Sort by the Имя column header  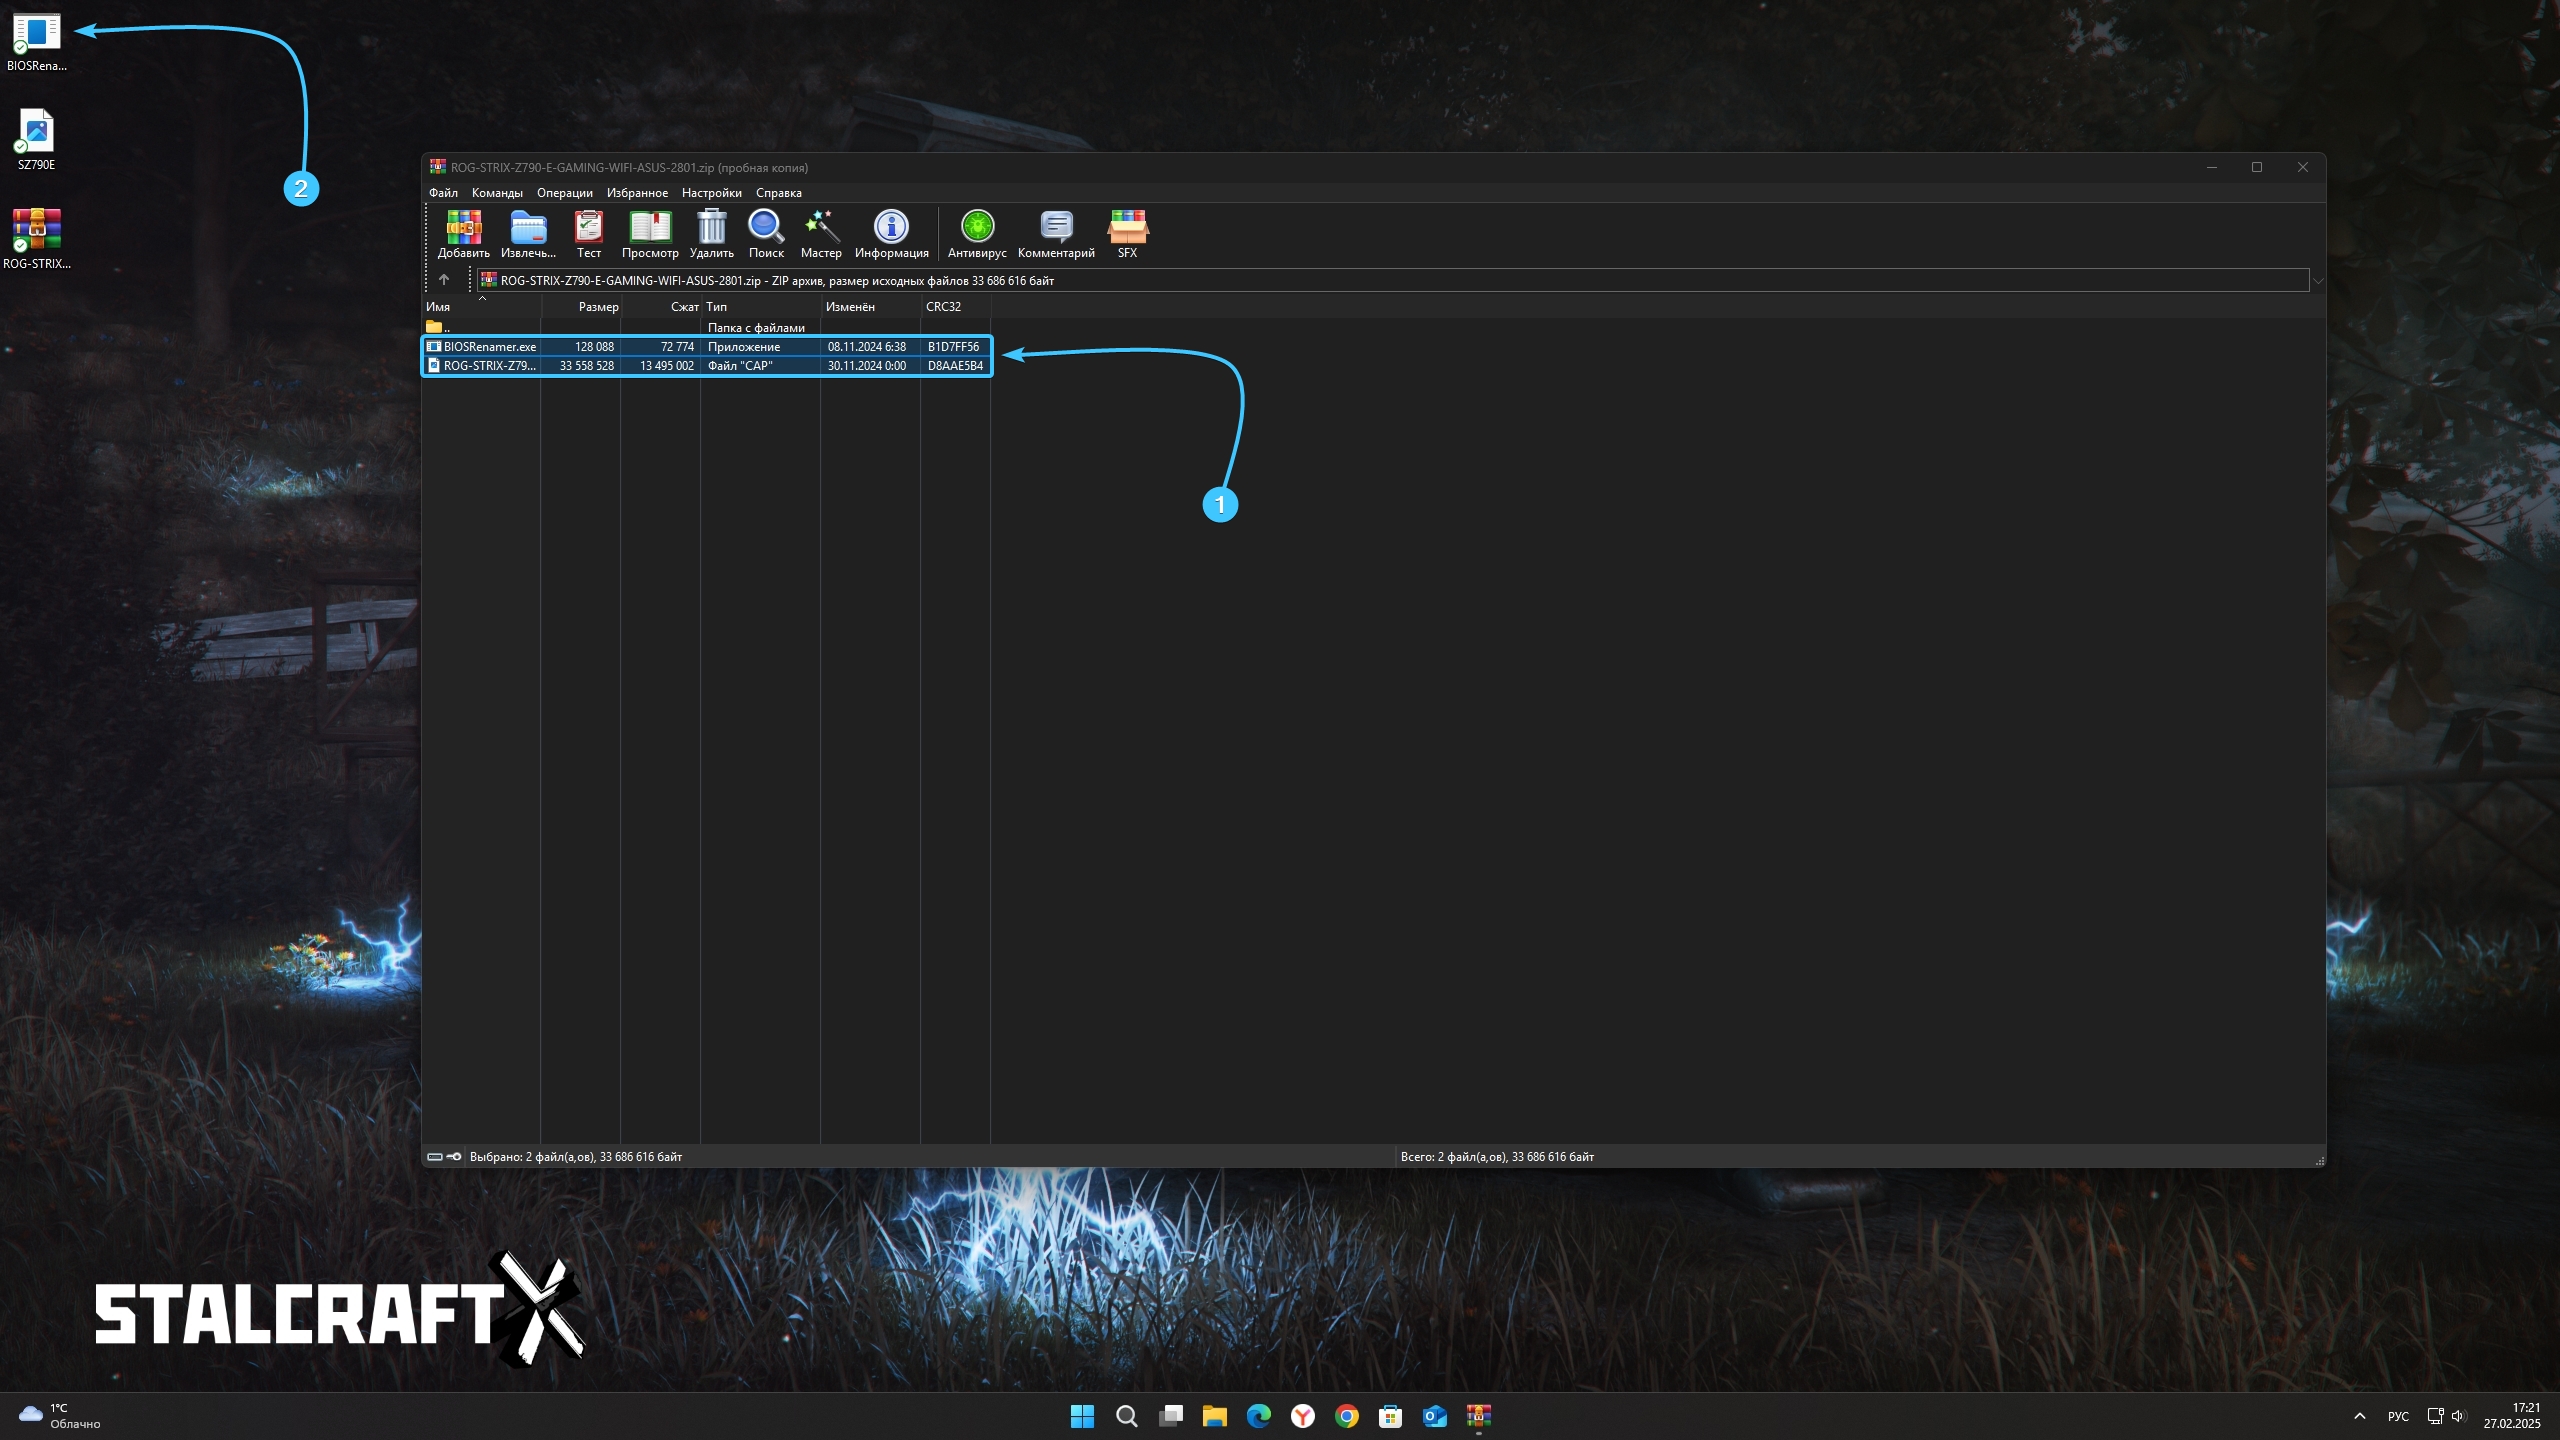pos(481,307)
